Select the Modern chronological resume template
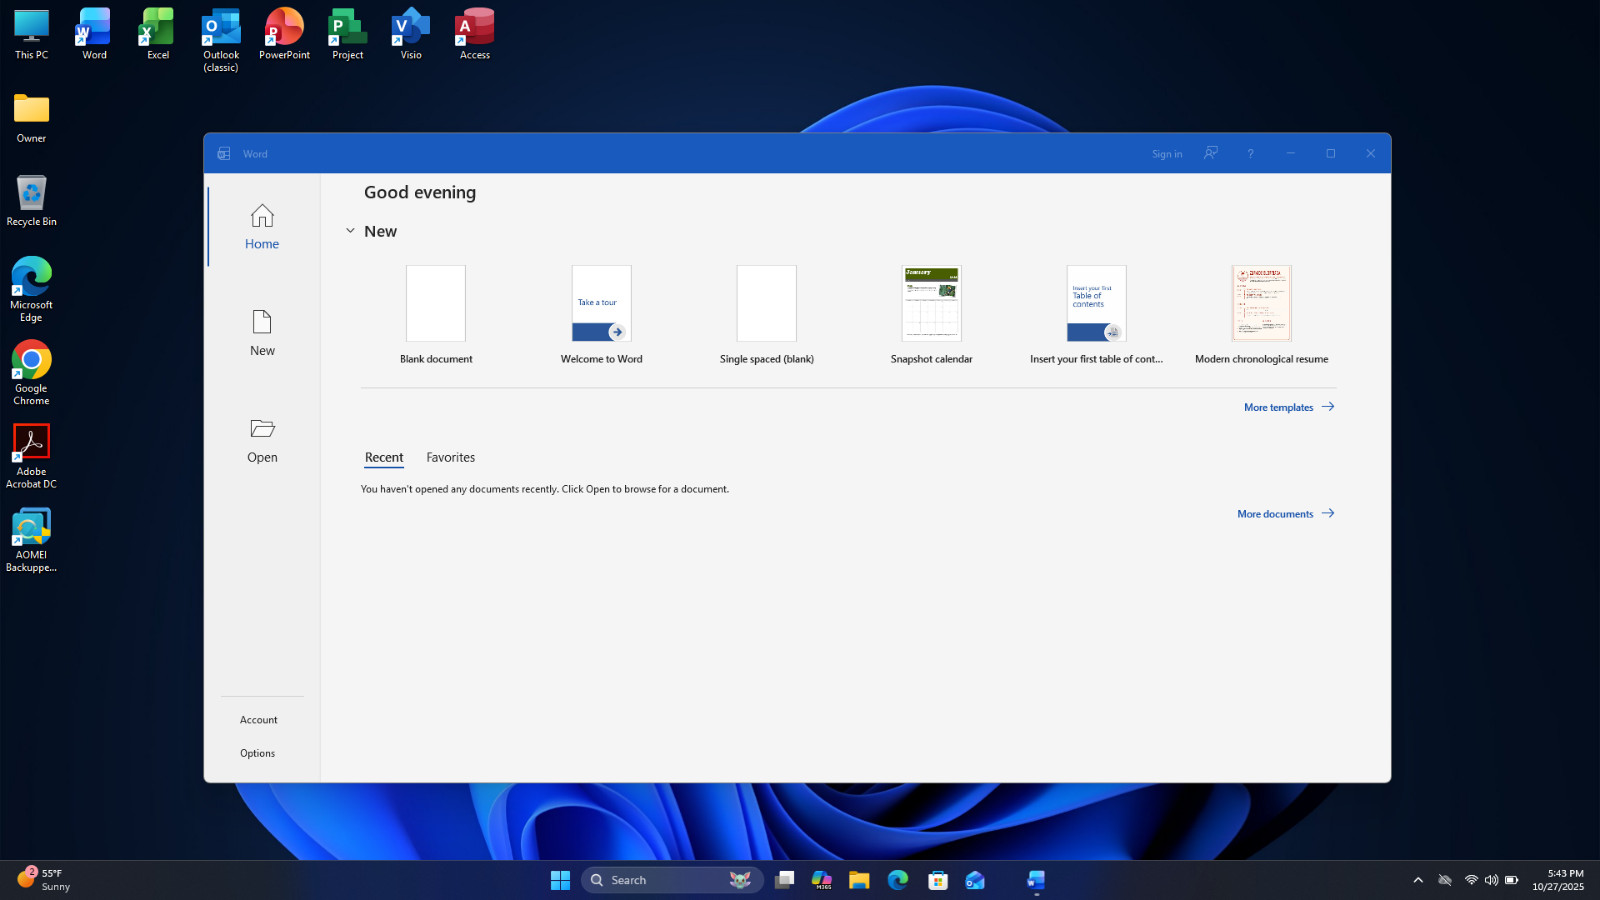This screenshot has width=1600, height=900. coord(1261,314)
